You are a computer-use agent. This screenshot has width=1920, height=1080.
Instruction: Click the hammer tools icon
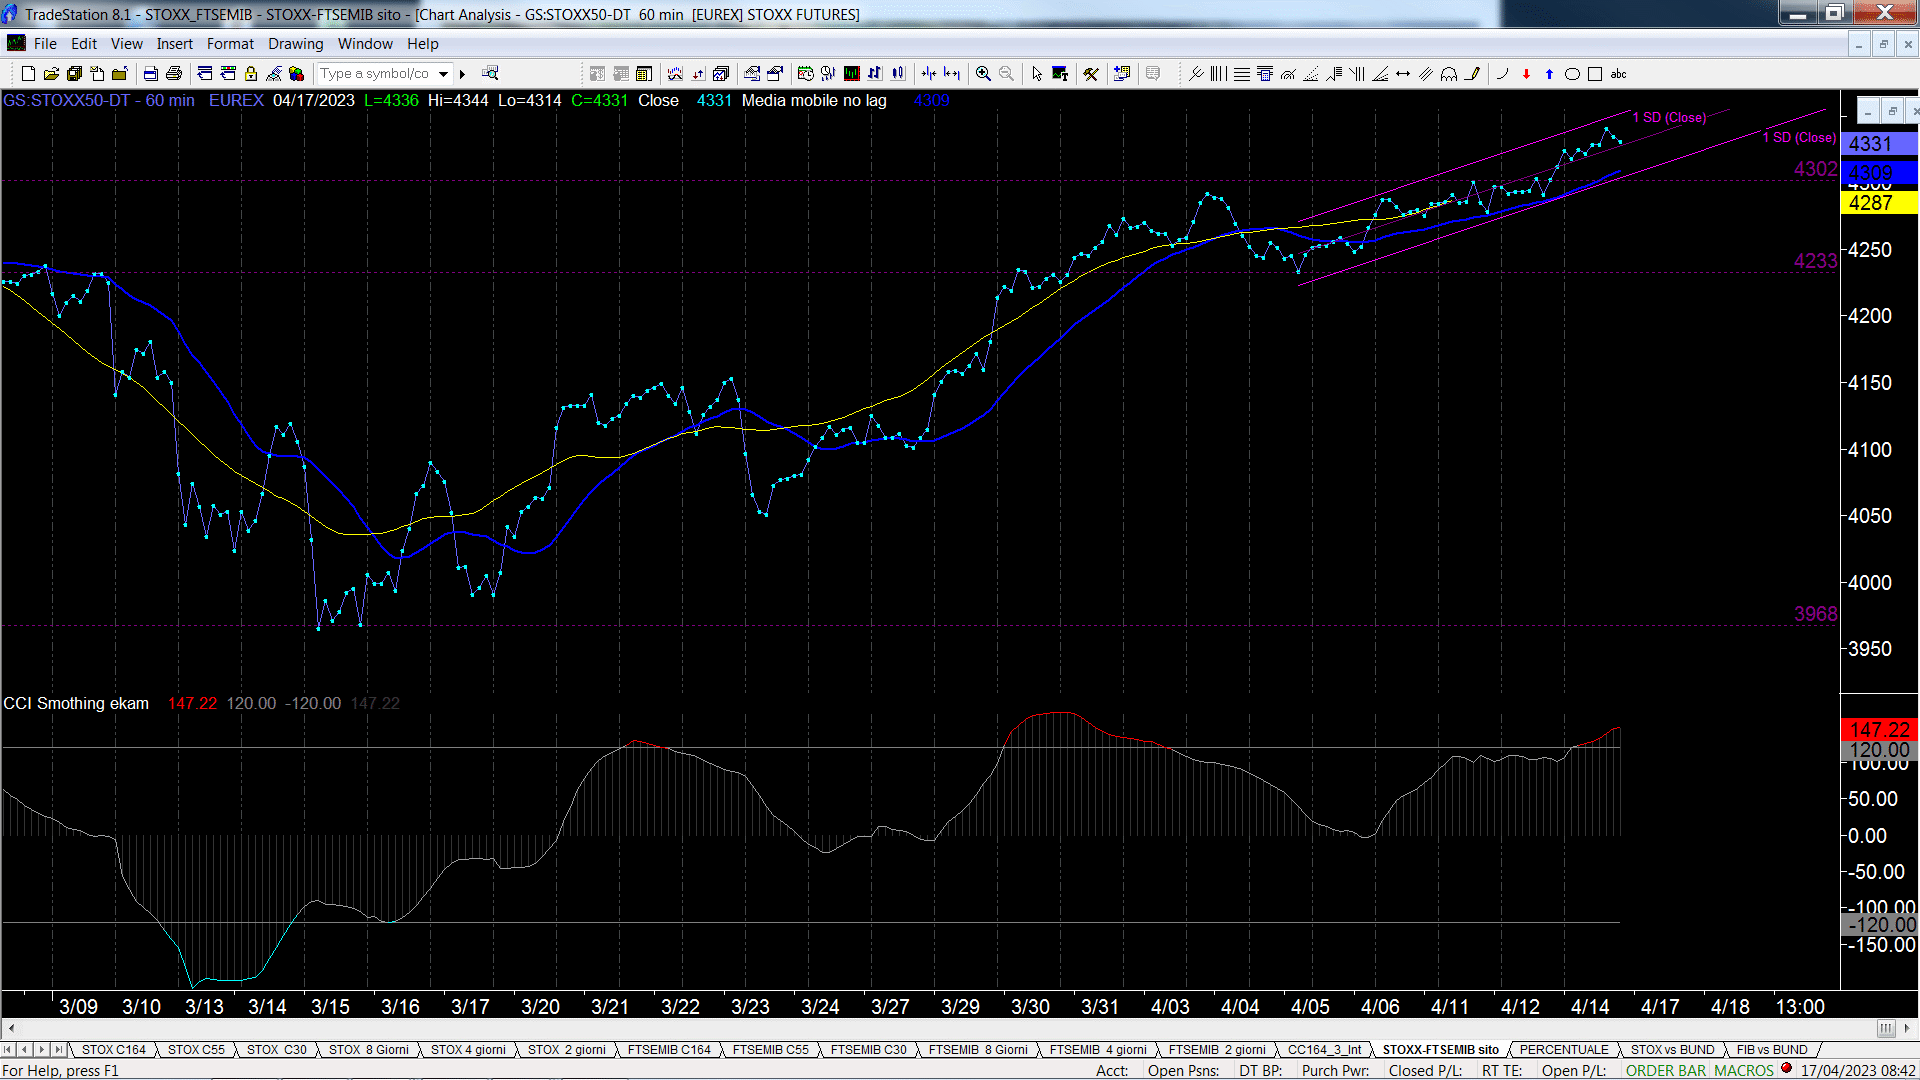[x=1091, y=74]
